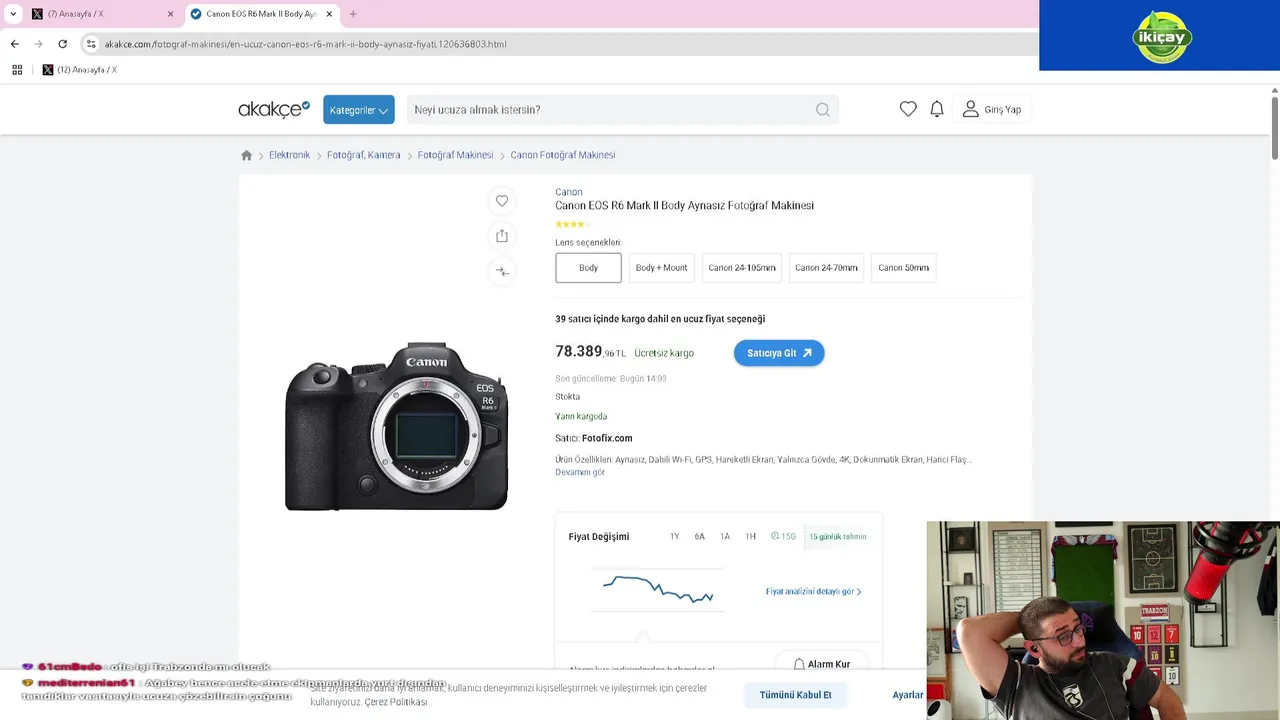The width and height of the screenshot is (1280, 720).
Task: Select Canon 24-105mm lens option
Action: pyautogui.click(x=742, y=268)
